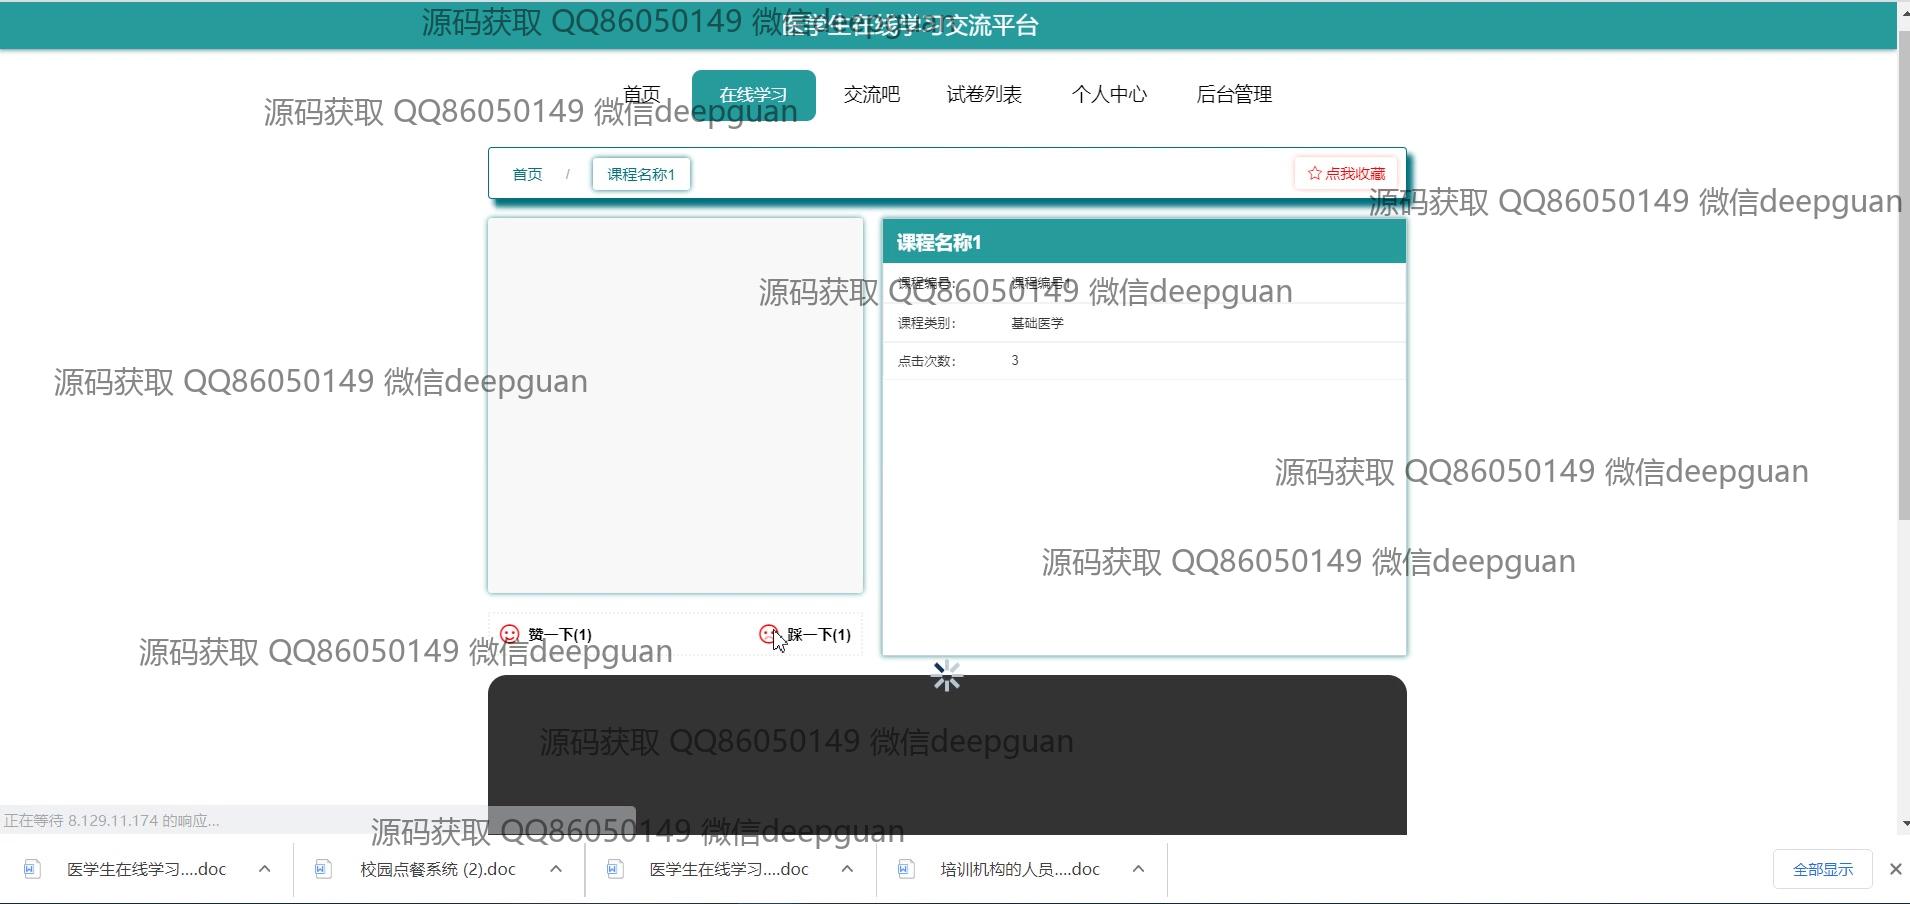Viewport: 1910px width, 904px height.
Task: Click the Word icon of 培训机构的人员 download
Action: pyautogui.click(x=906, y=869)
